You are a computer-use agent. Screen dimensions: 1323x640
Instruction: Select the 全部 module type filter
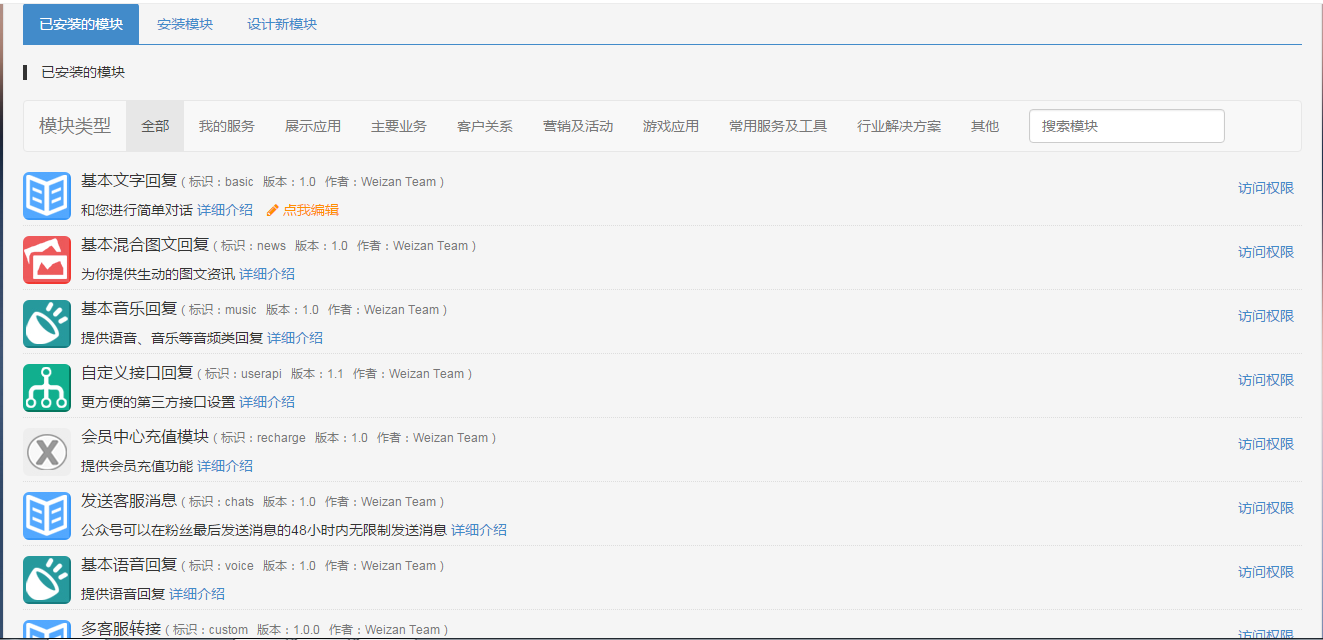pos(155,126)
